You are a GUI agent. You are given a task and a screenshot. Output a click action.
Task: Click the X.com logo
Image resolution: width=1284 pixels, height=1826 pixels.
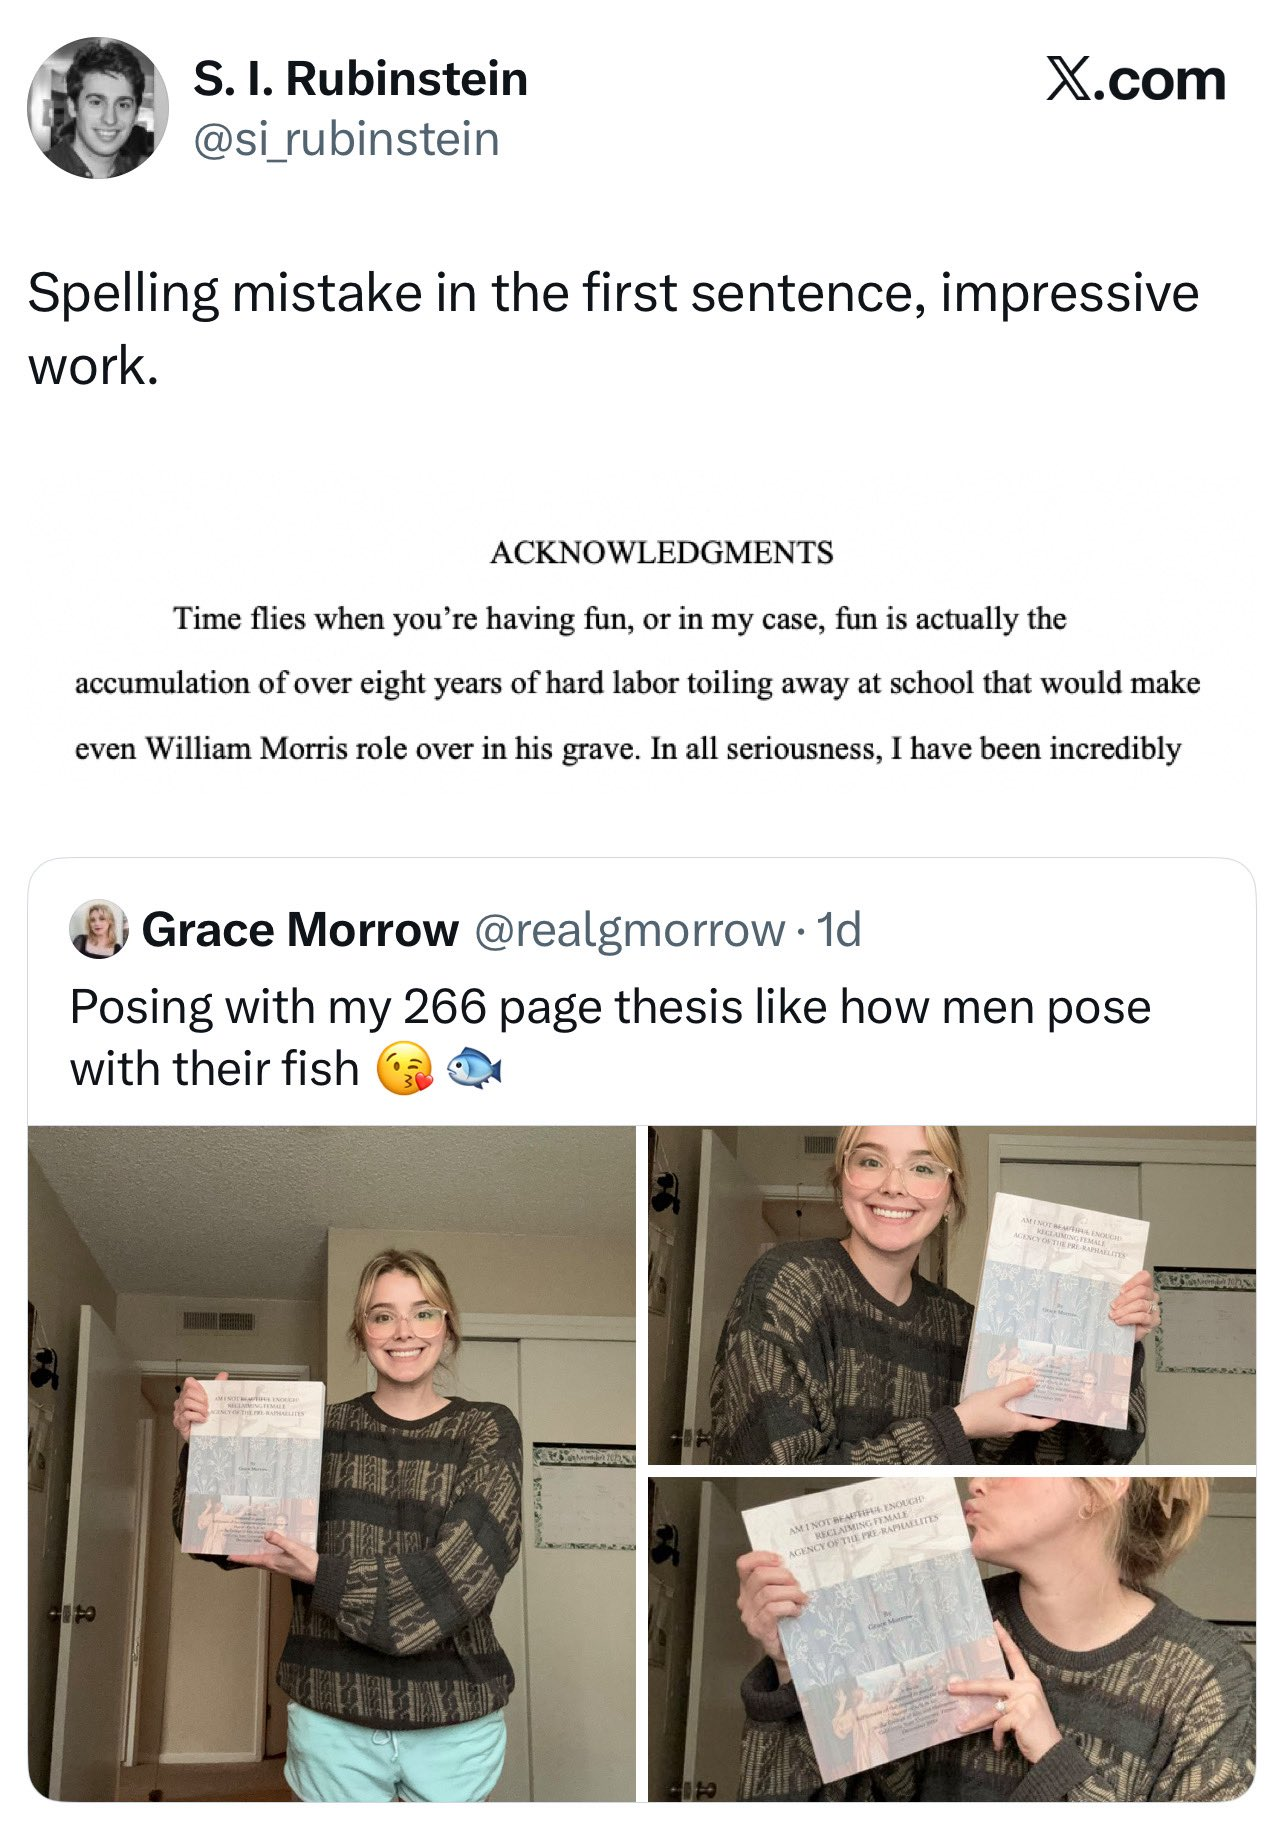1135,79
